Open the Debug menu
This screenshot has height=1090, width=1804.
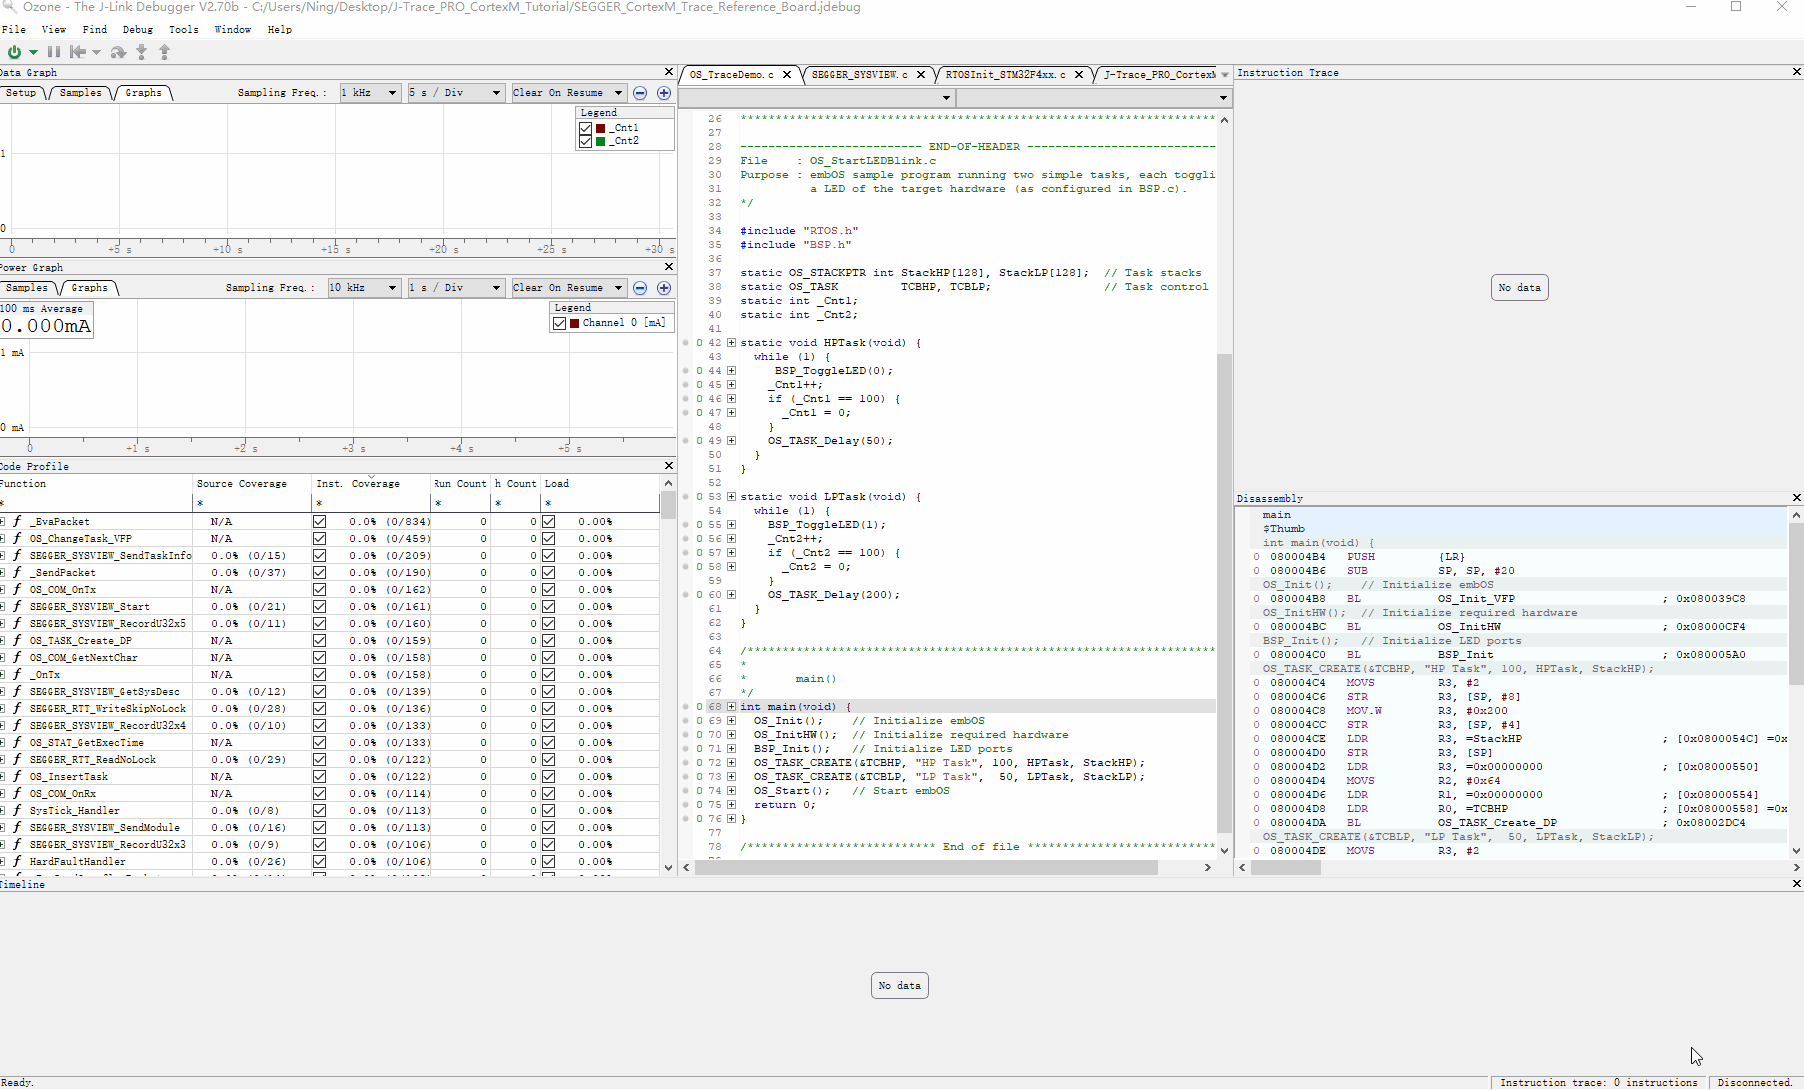pos(138,30)
